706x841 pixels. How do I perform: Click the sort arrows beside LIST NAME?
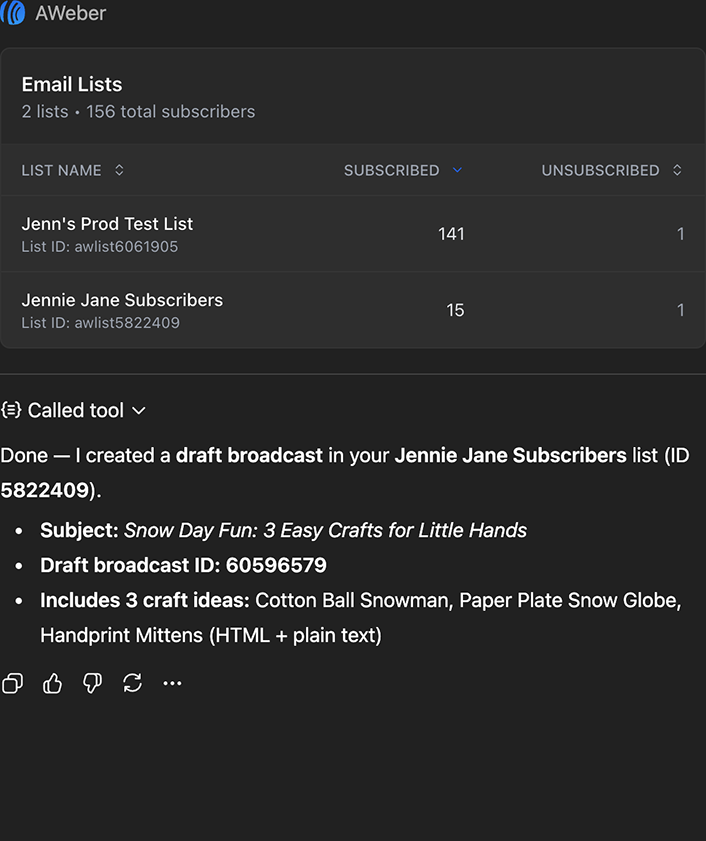[119, 170]
